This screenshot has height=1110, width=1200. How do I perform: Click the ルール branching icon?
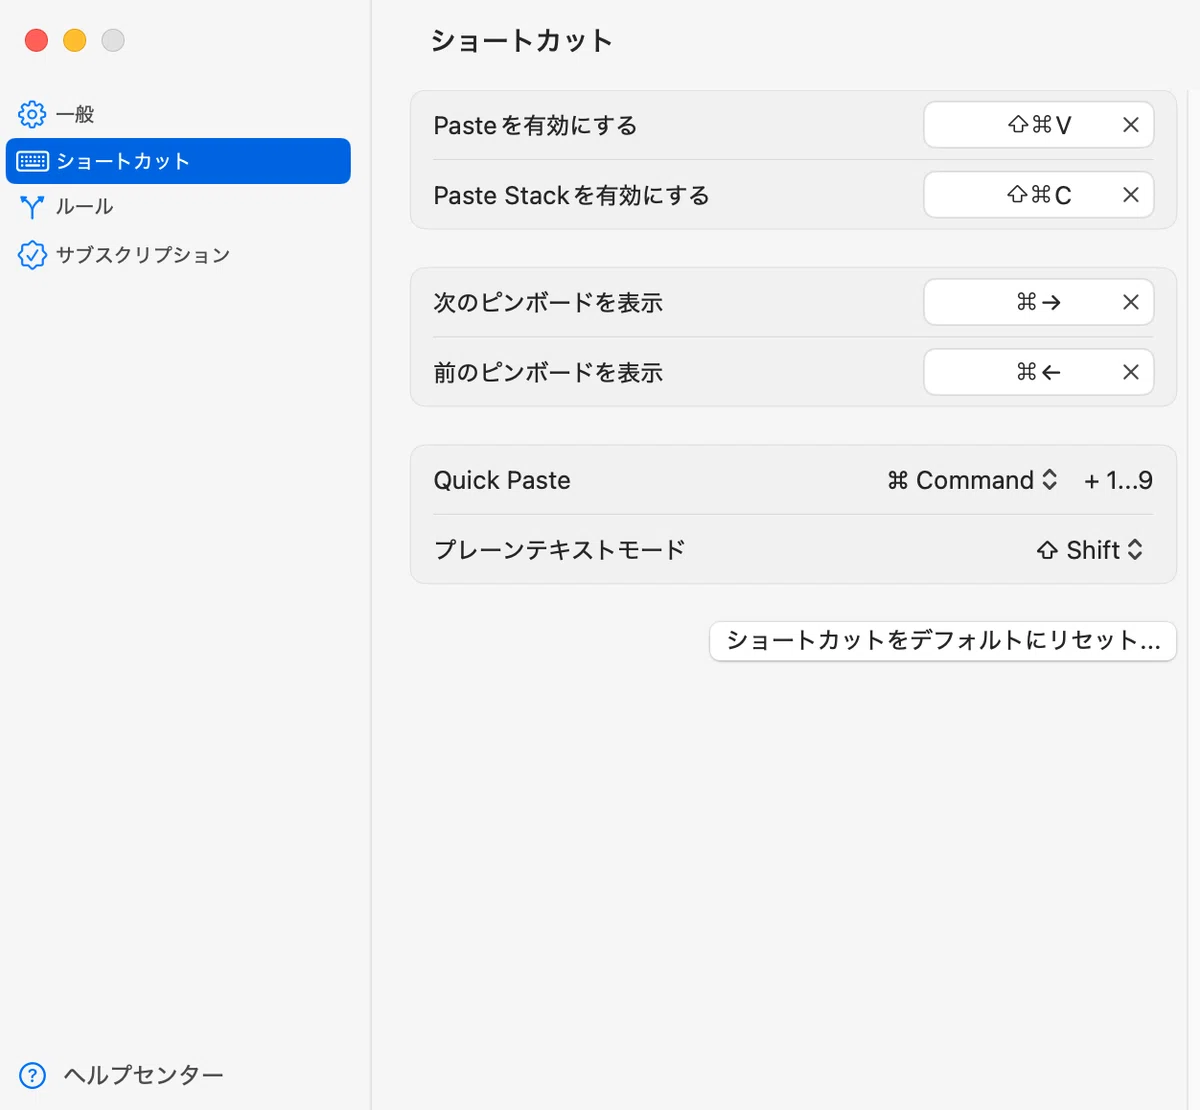point(32,207)
